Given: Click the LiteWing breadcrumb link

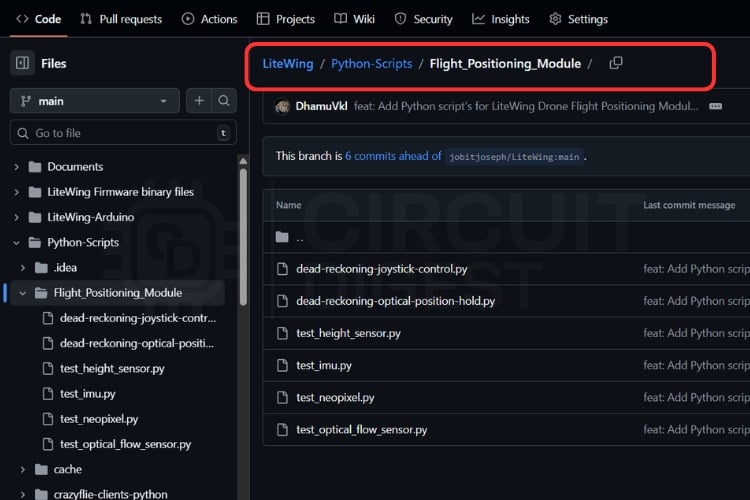Looking at the screenshot, I should pos(288,64).
